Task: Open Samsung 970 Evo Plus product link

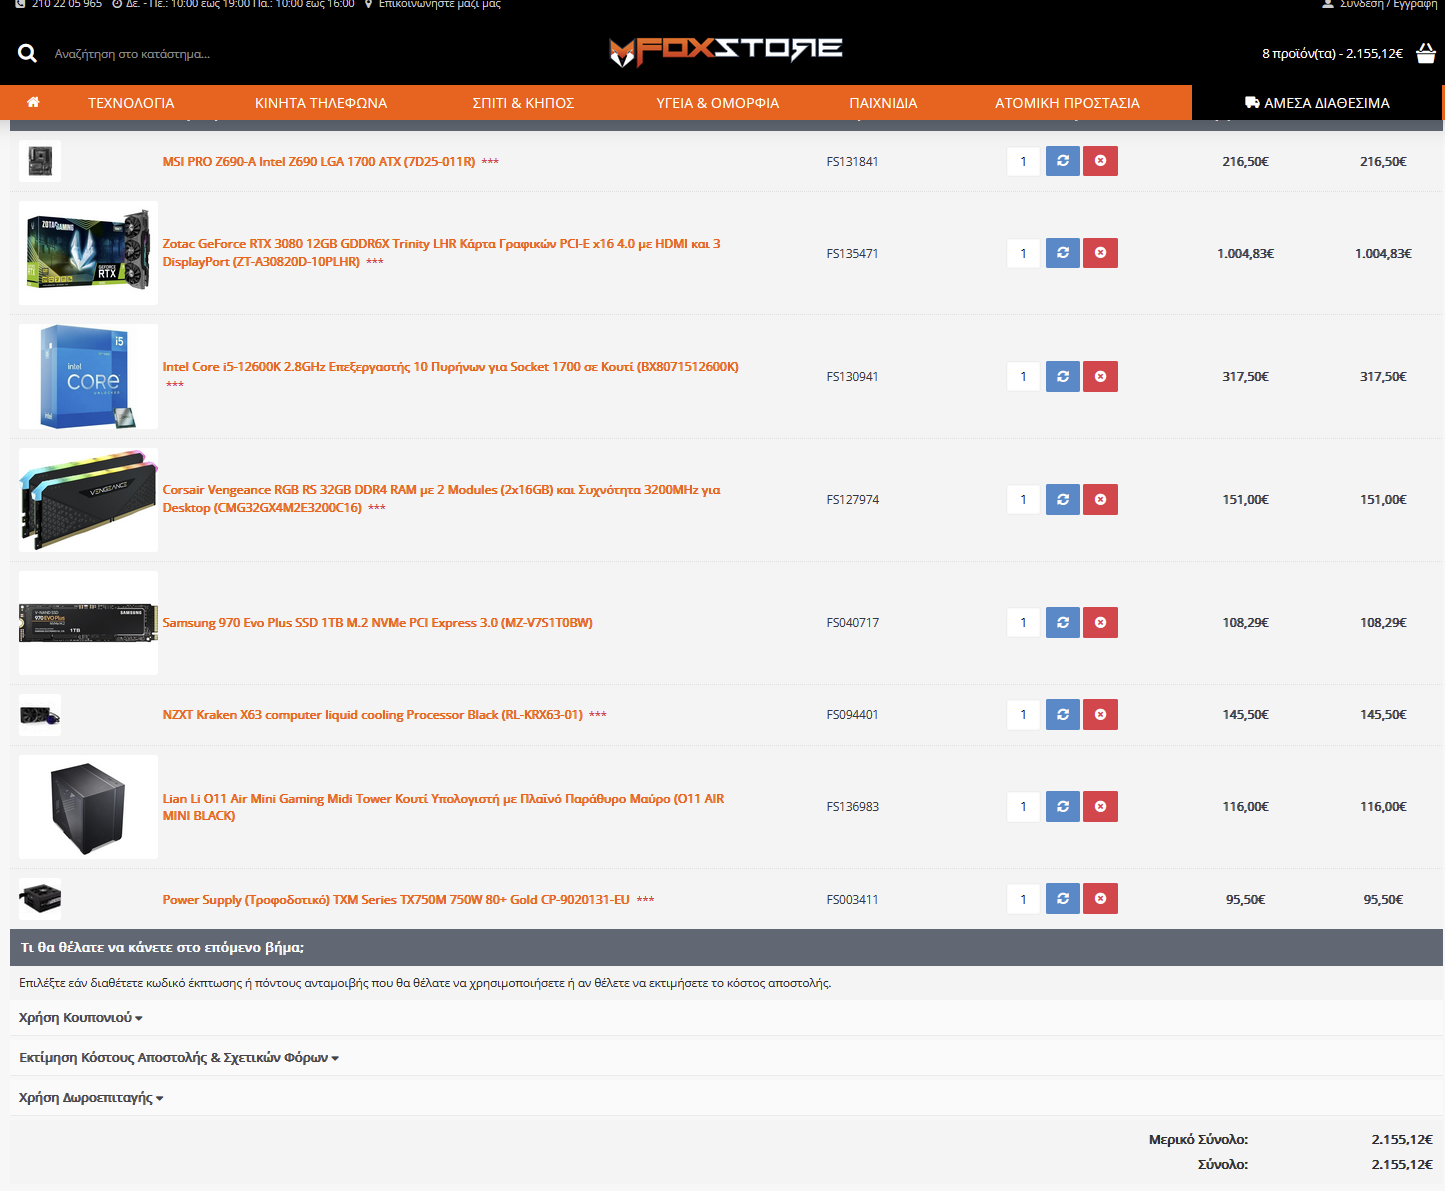Action: (377, 622)
